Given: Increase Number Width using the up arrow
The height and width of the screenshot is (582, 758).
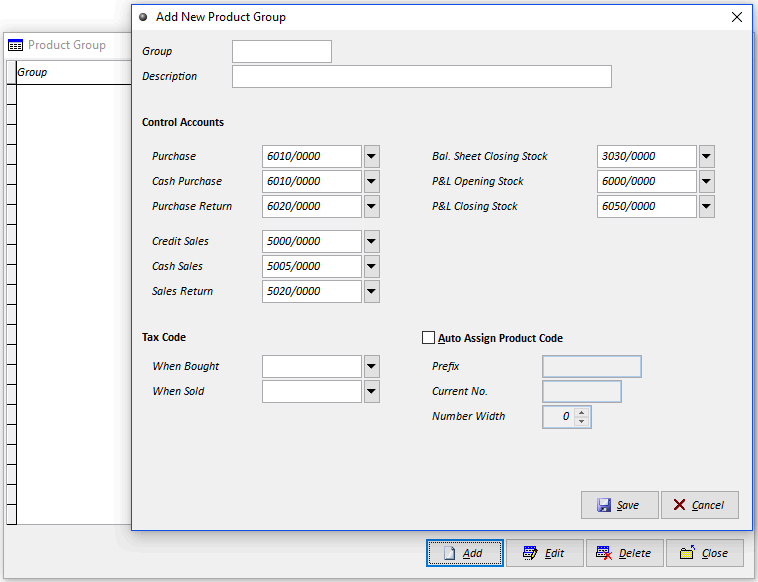Looking at the screenshot, I should [x=582, y=412].
